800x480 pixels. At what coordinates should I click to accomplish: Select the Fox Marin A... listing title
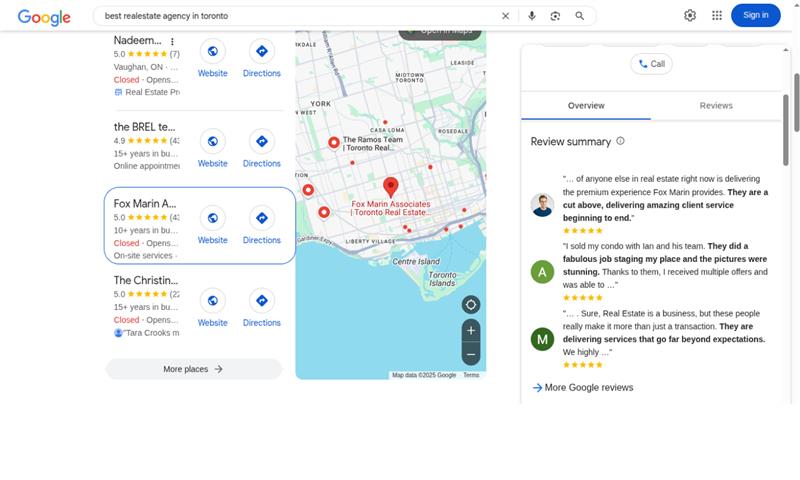coord(145,204)
